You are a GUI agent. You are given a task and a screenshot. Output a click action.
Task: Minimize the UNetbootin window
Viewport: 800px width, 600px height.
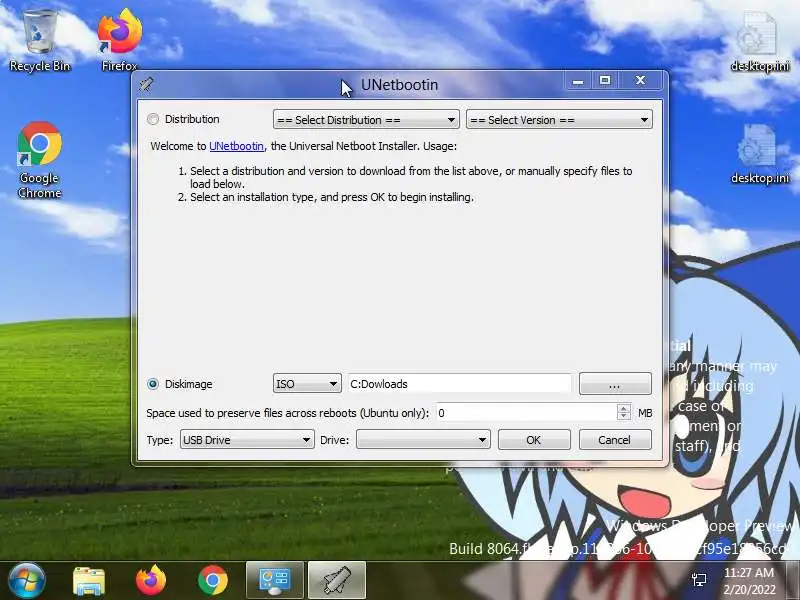click(x=578, y=81)
